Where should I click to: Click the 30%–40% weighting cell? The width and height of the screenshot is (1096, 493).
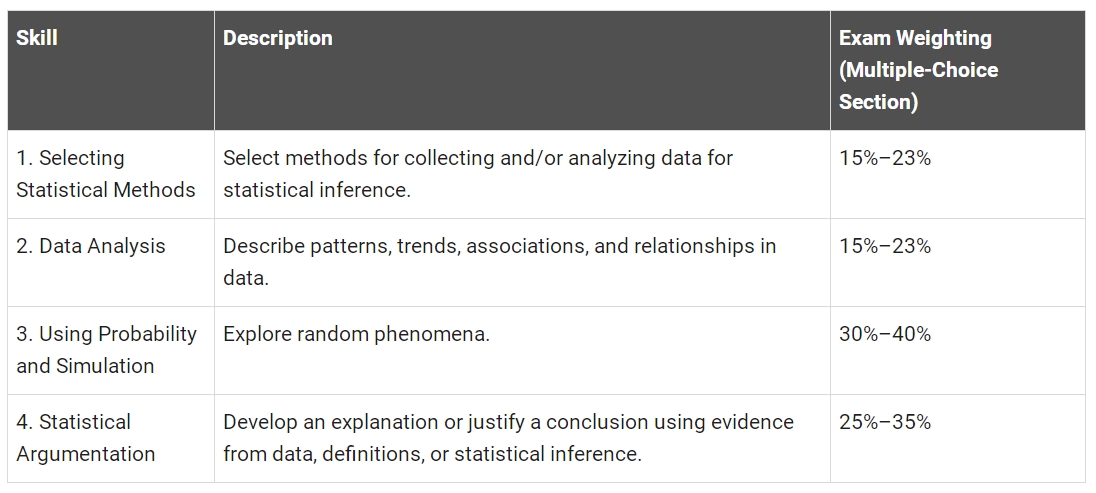coord(958,350)
